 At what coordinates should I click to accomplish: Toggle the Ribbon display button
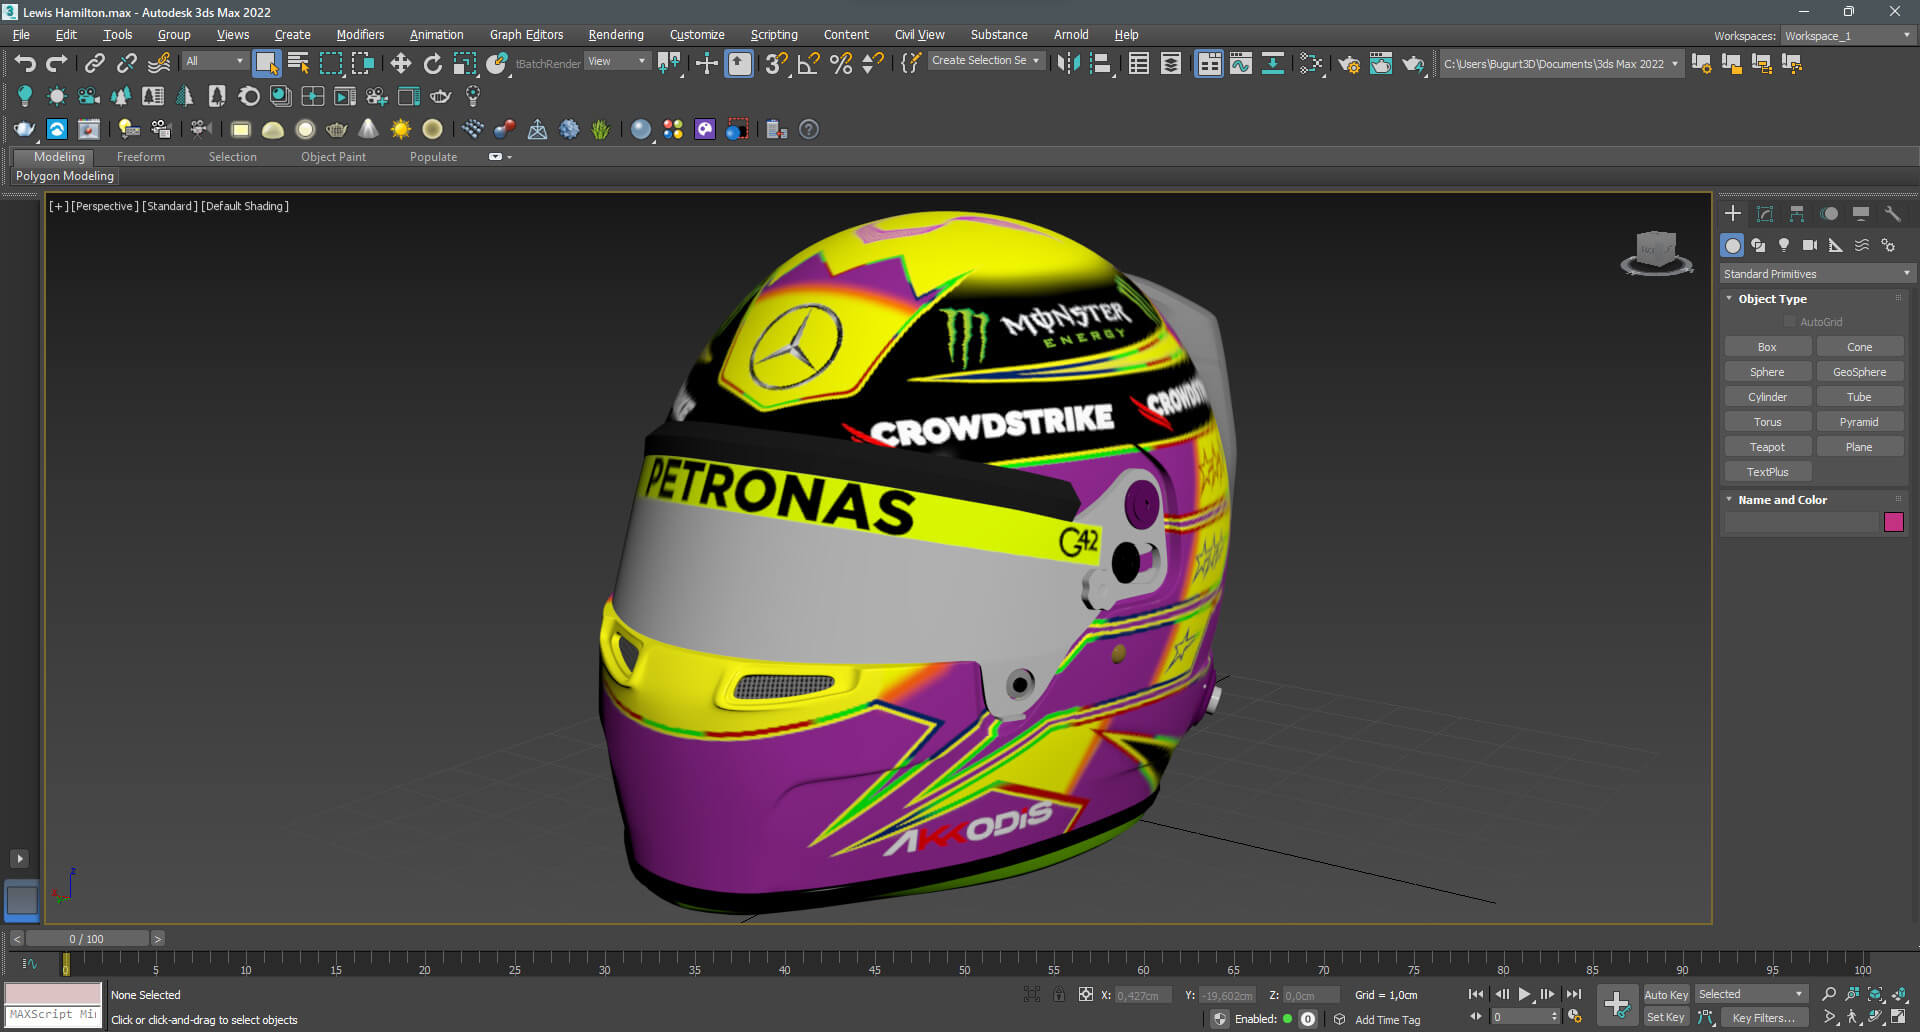pos(1209,64)
